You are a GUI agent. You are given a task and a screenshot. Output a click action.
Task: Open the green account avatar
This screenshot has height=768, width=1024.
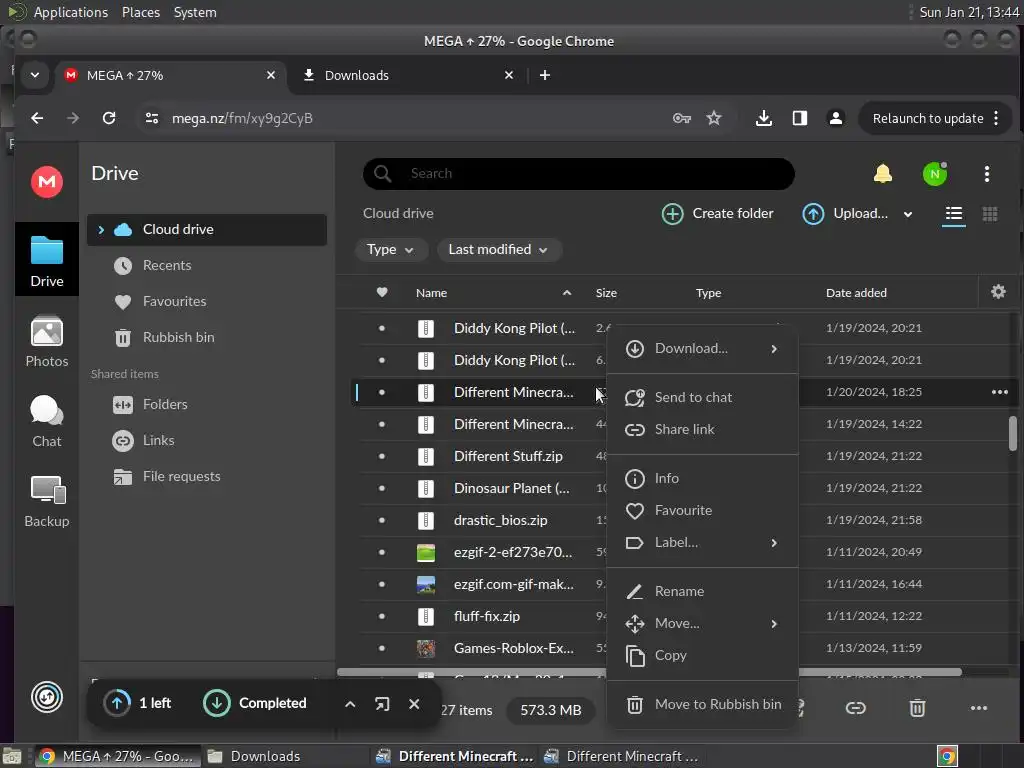click(x=935, y=174)
